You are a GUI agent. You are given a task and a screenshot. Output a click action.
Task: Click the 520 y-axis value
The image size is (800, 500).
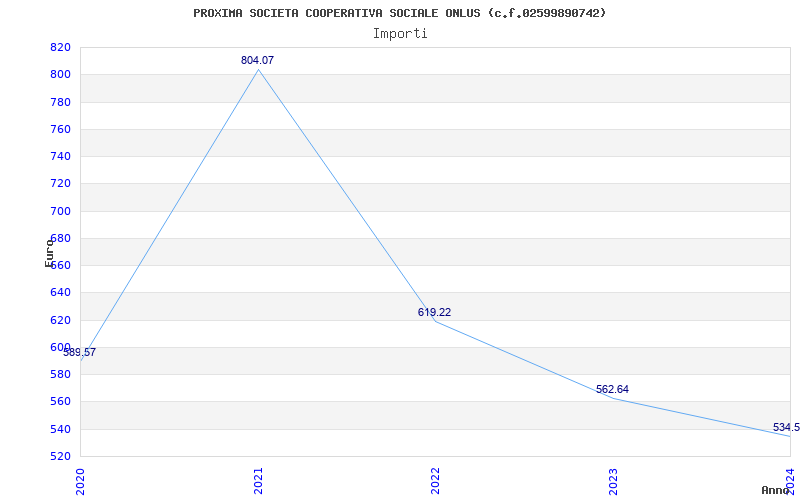pos(60,457)
